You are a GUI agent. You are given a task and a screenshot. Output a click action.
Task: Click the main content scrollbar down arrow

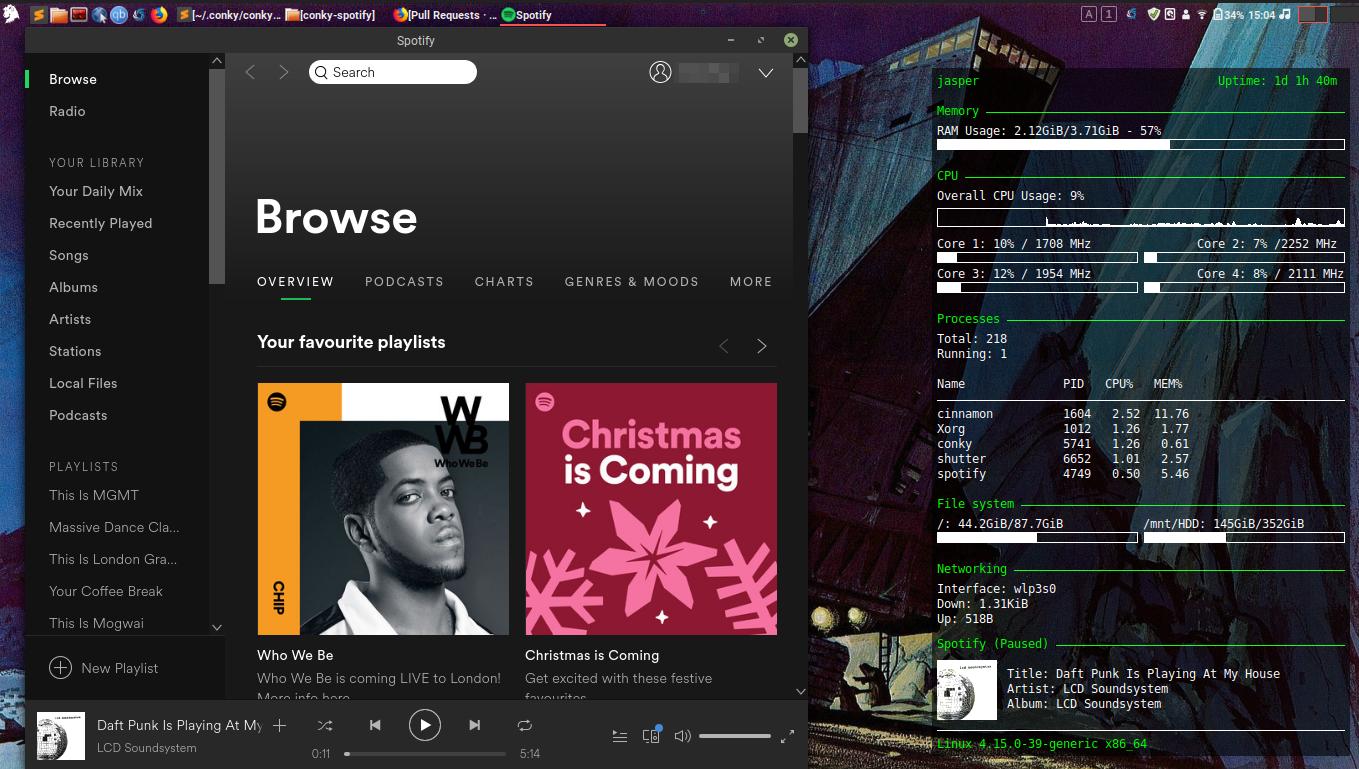tap(800, 691)
